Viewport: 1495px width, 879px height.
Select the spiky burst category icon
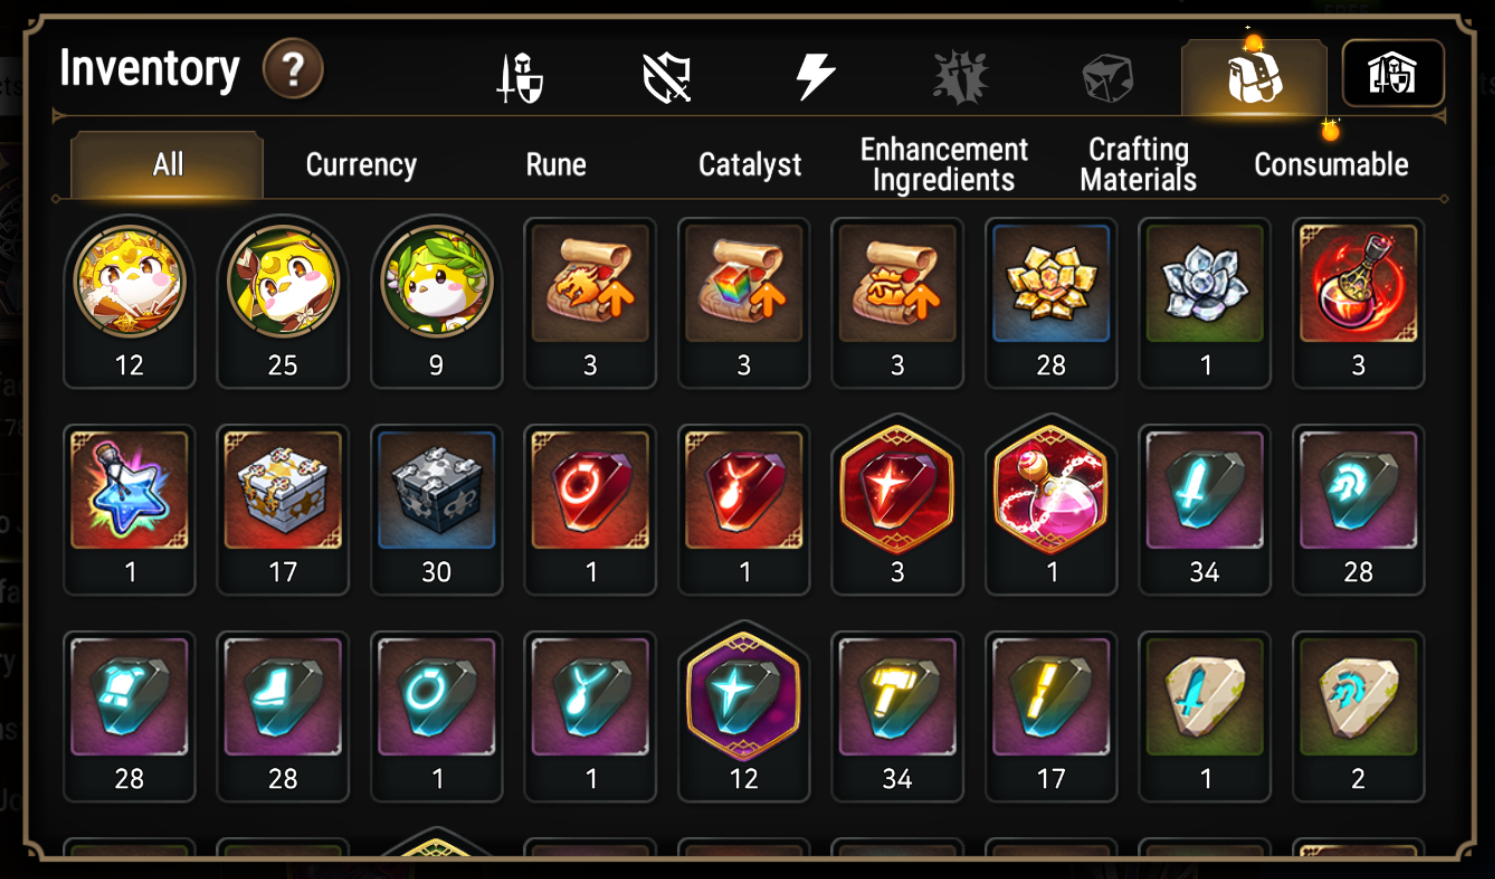(x=960, y=77)
